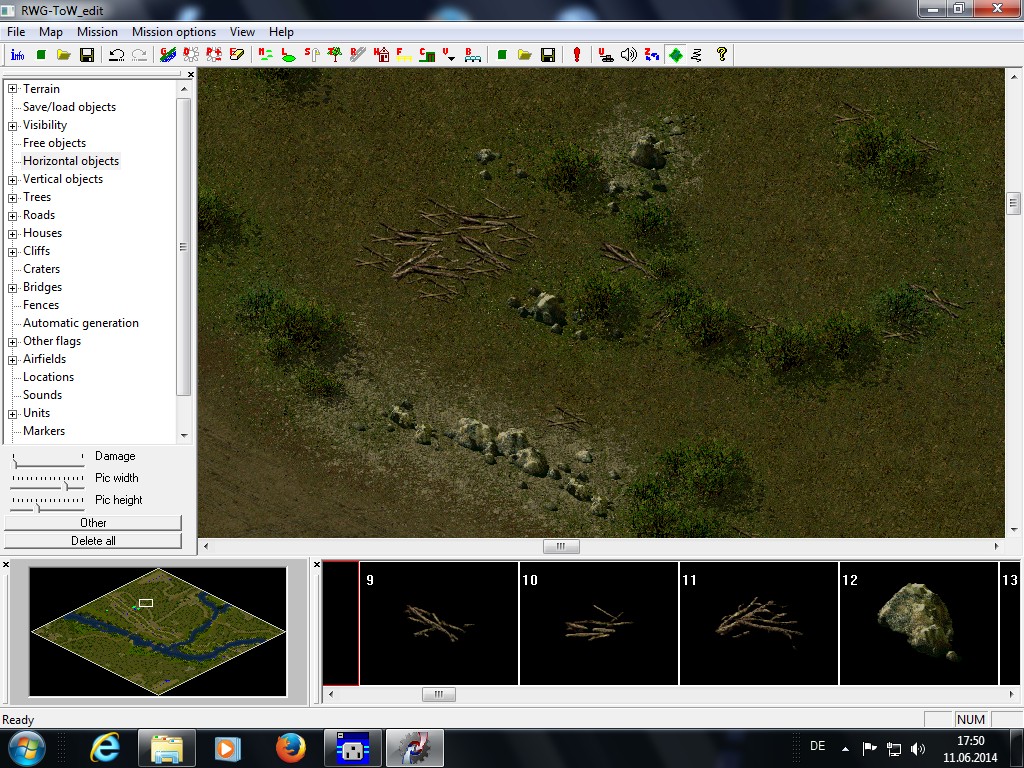
Task: Select object thumbnail number 9
Action: click(439, 623)
